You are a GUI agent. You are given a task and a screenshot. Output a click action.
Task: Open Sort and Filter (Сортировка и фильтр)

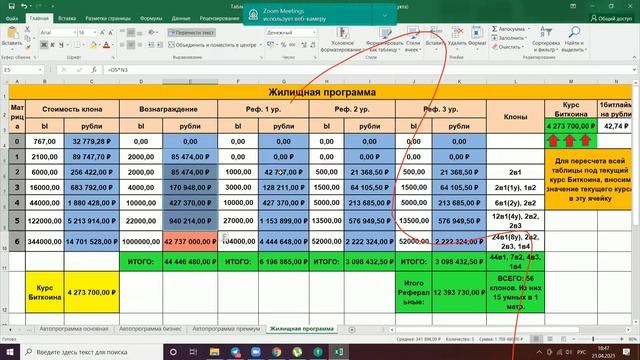pos(546,40)
